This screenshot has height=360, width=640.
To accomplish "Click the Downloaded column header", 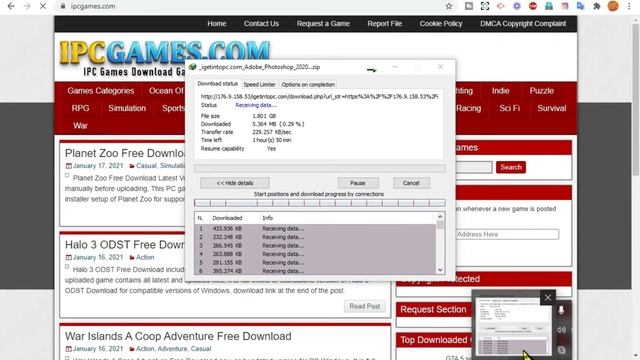I will pos(227,218).
